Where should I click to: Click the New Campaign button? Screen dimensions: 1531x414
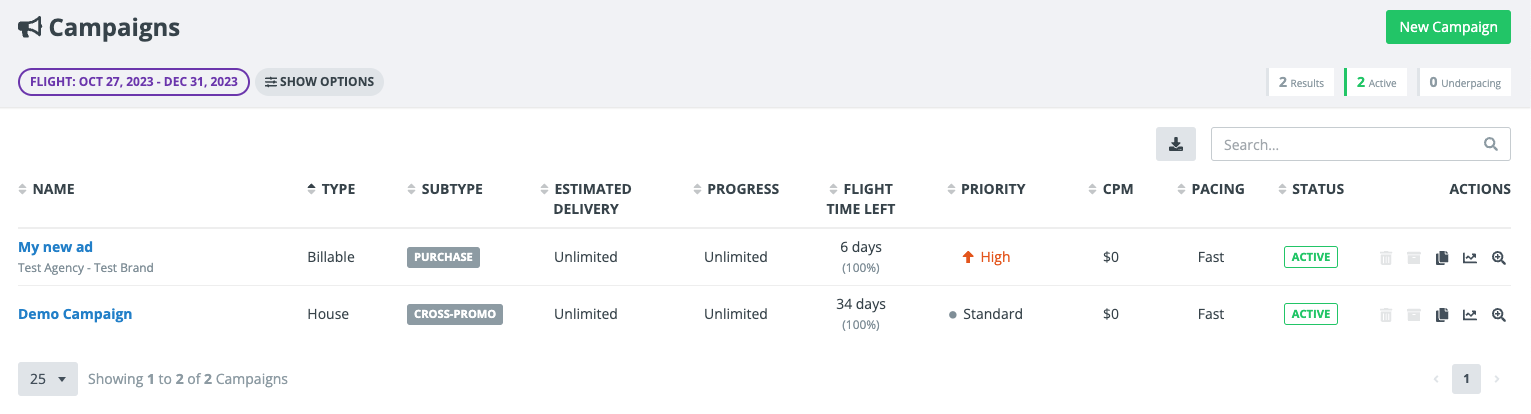click(x=1447, y=27)
